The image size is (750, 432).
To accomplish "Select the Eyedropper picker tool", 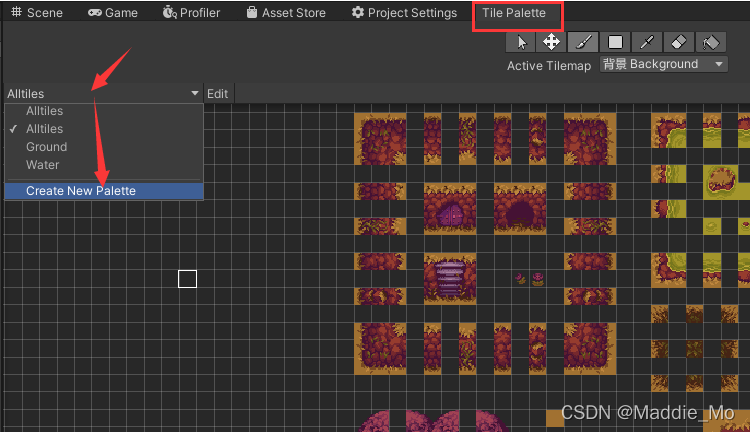I will (x=647, y=43).
